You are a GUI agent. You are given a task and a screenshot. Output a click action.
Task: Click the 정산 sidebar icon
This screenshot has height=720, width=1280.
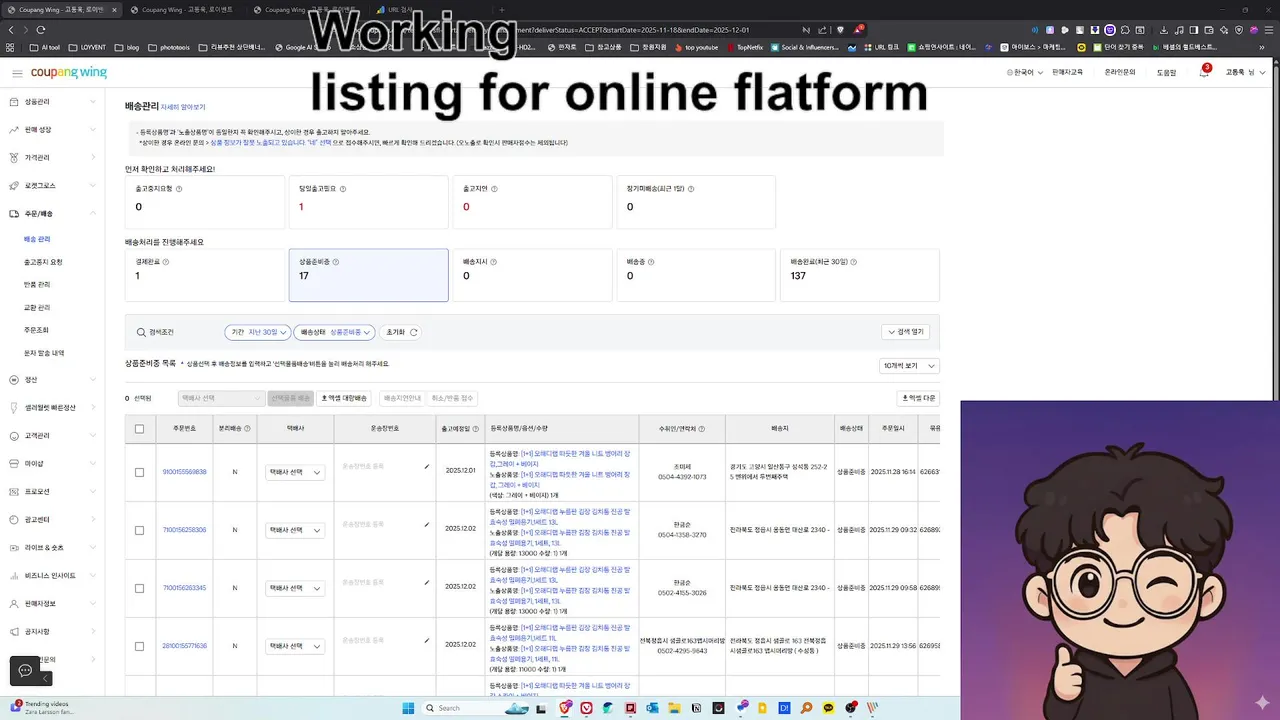point(14,380)
